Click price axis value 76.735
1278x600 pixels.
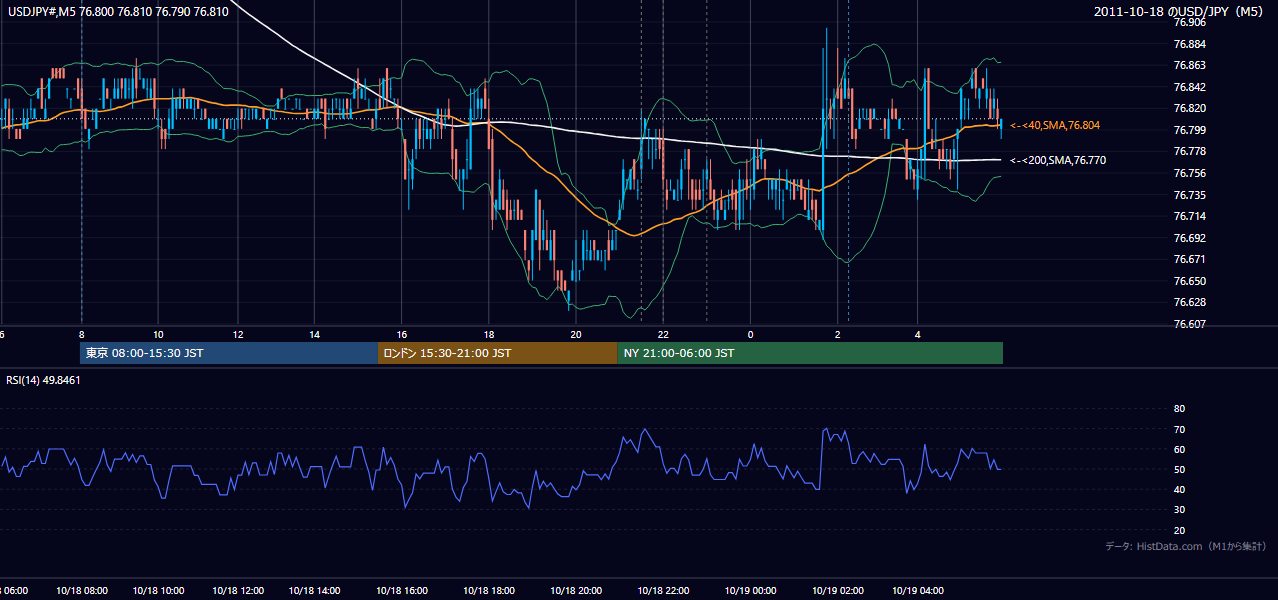(1189, 195)
